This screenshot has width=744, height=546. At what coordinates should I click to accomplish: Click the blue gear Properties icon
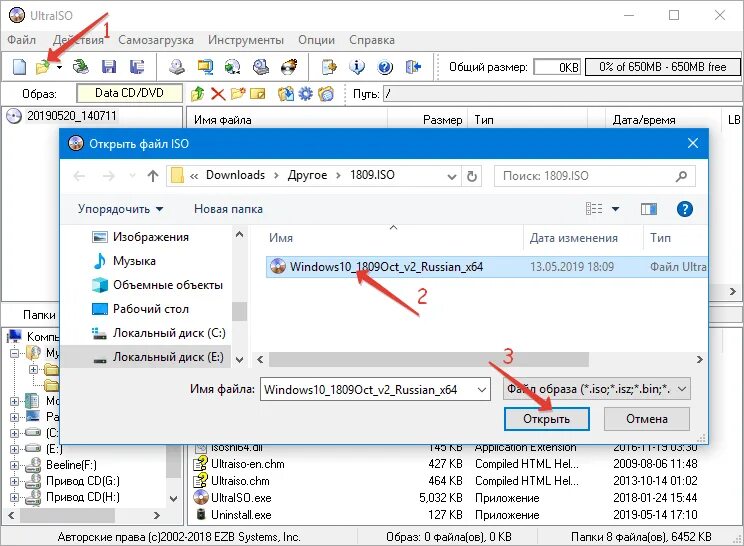[306, 94]
